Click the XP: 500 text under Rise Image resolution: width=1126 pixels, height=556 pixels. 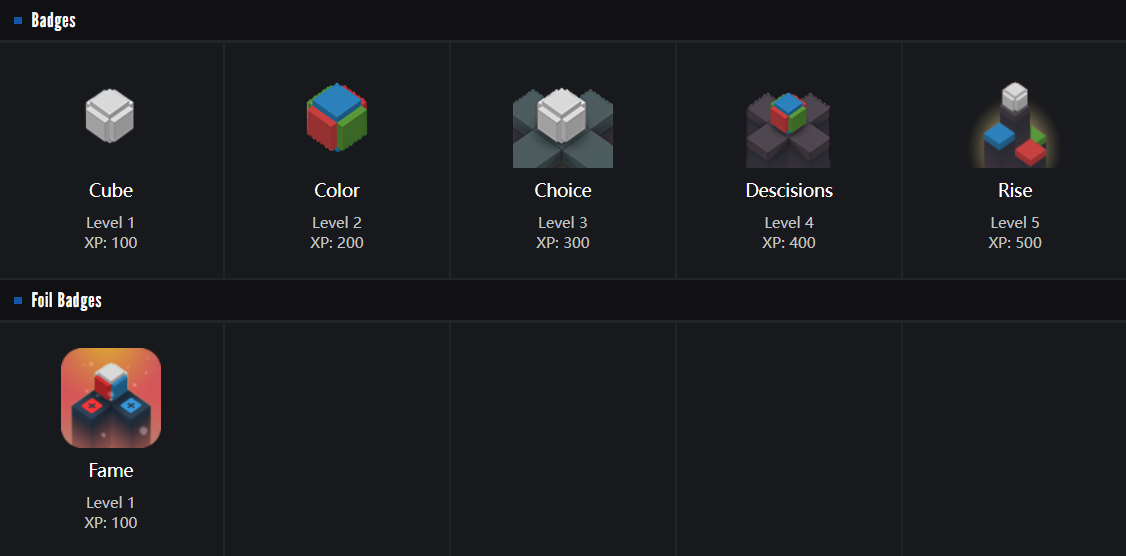1015,243
